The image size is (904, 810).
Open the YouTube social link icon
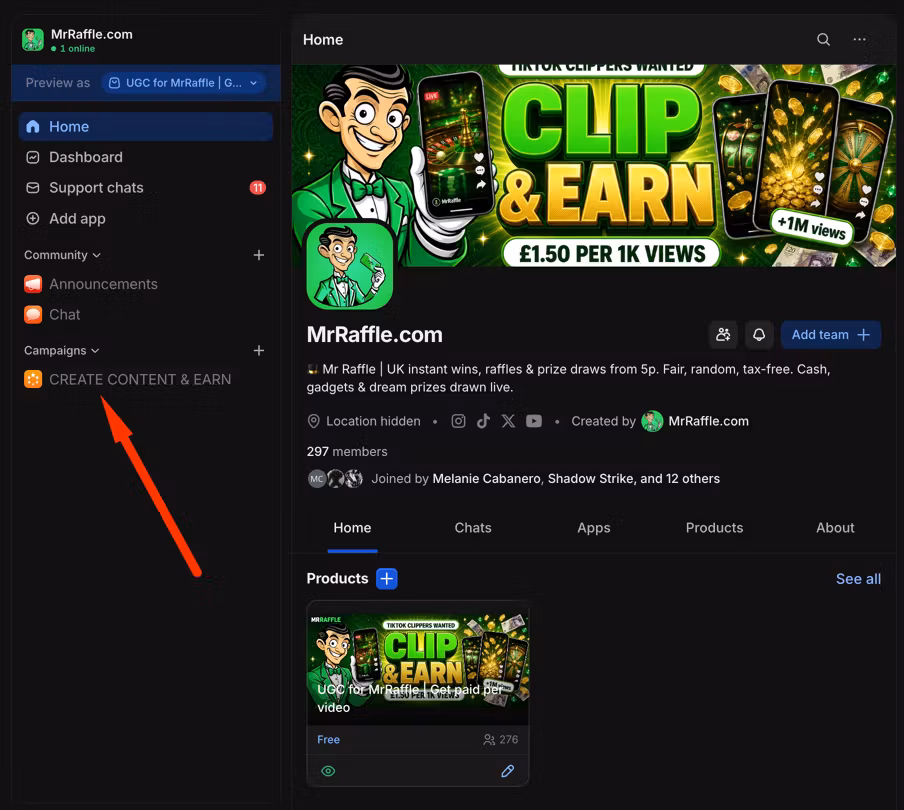pyautogui.click(x=534, y=421)
